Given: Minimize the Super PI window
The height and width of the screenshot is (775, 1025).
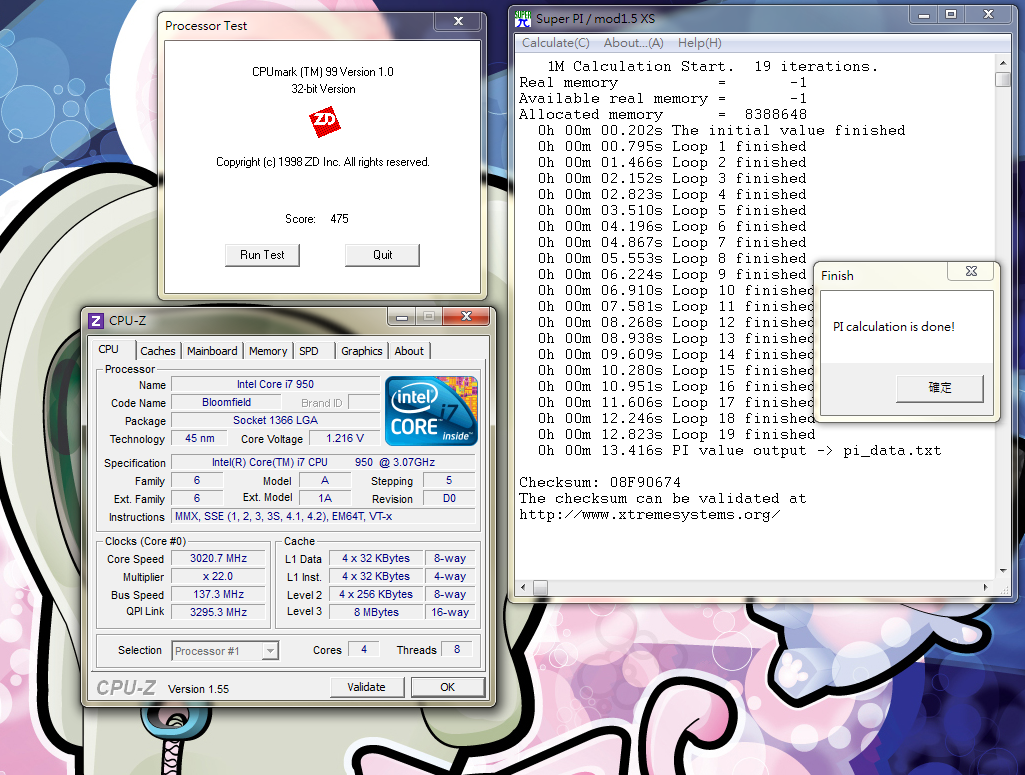Looking at the screenshot, I should (924, 15).
